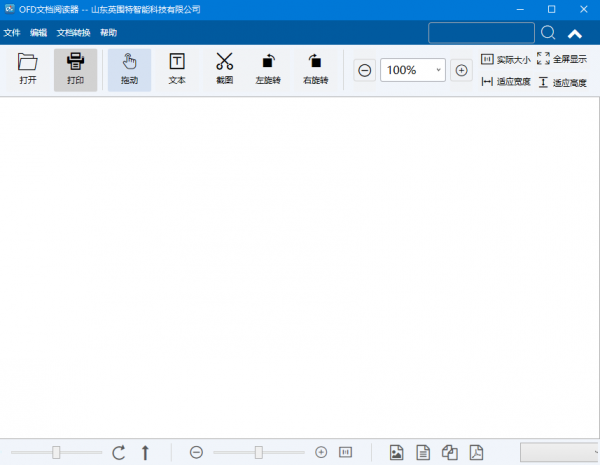Open the 文件 (File) menu
The width and height of the screenshot is (600, 465).
click(x=12, y=33)
